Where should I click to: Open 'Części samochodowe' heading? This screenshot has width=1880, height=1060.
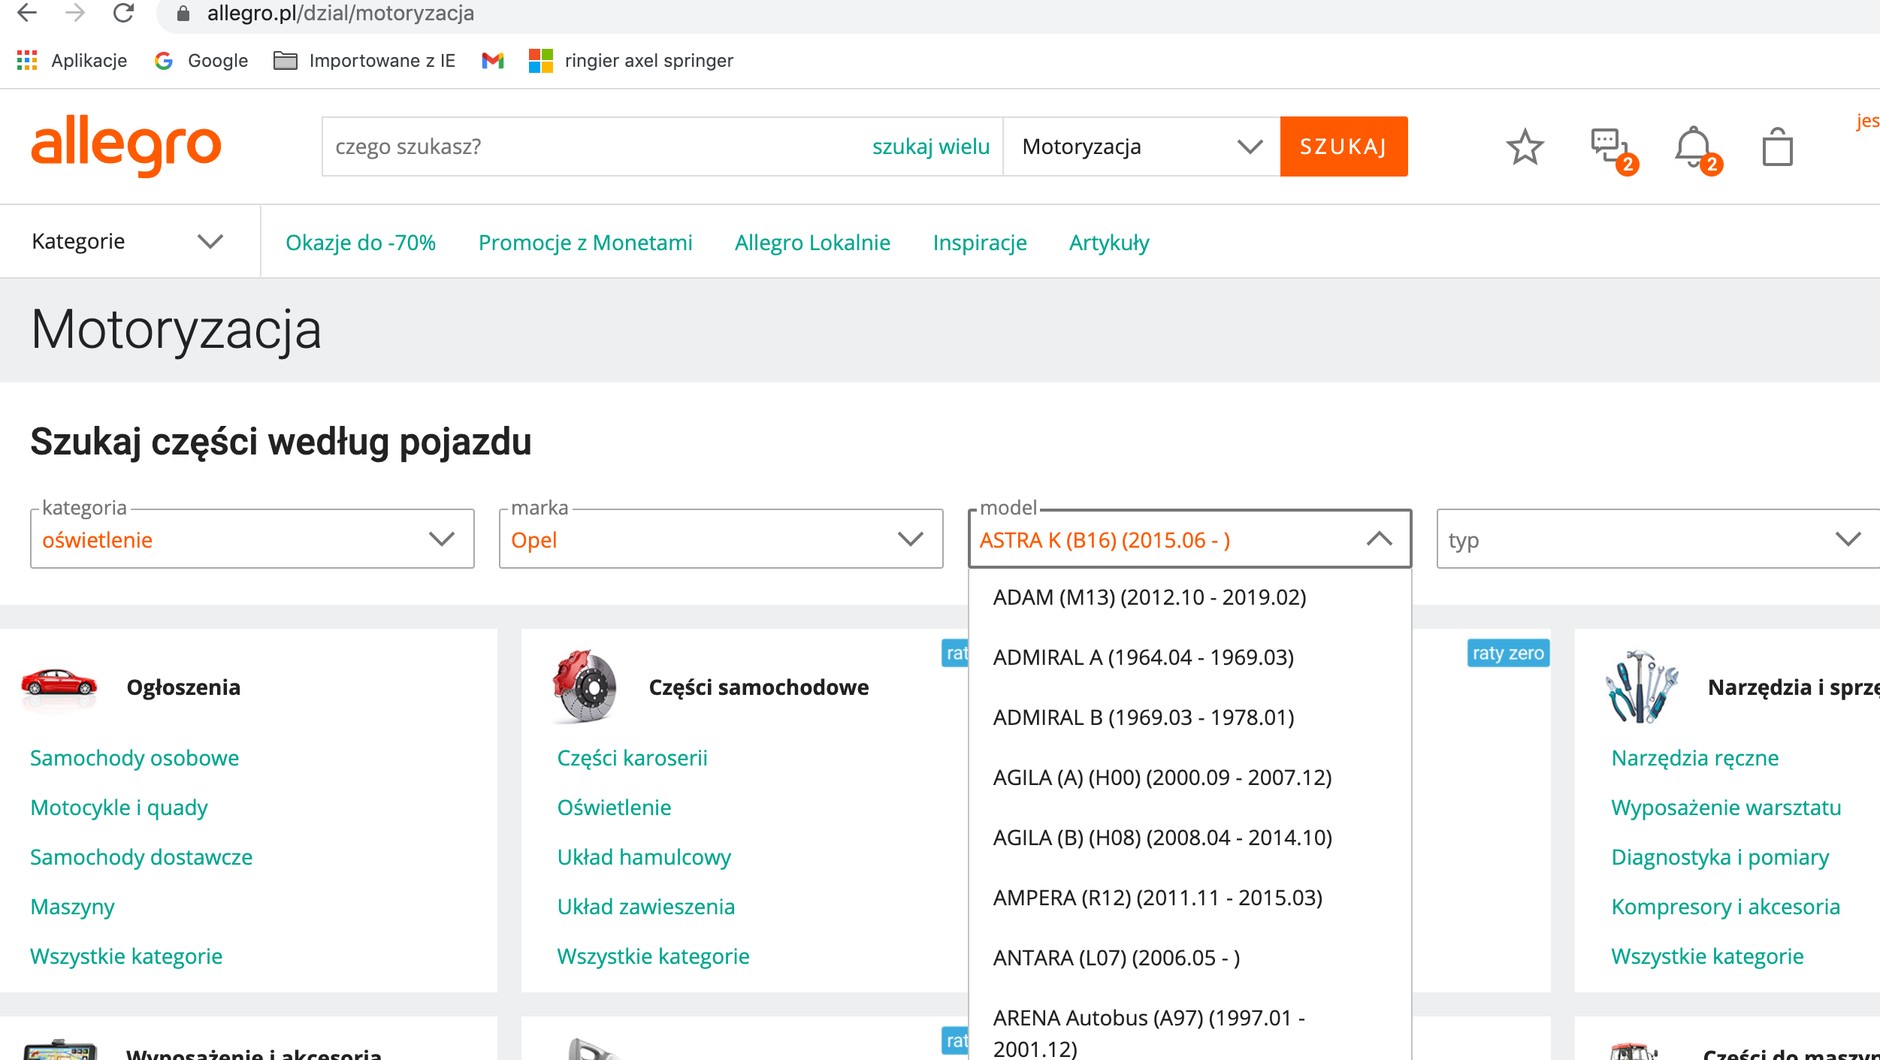759,687
